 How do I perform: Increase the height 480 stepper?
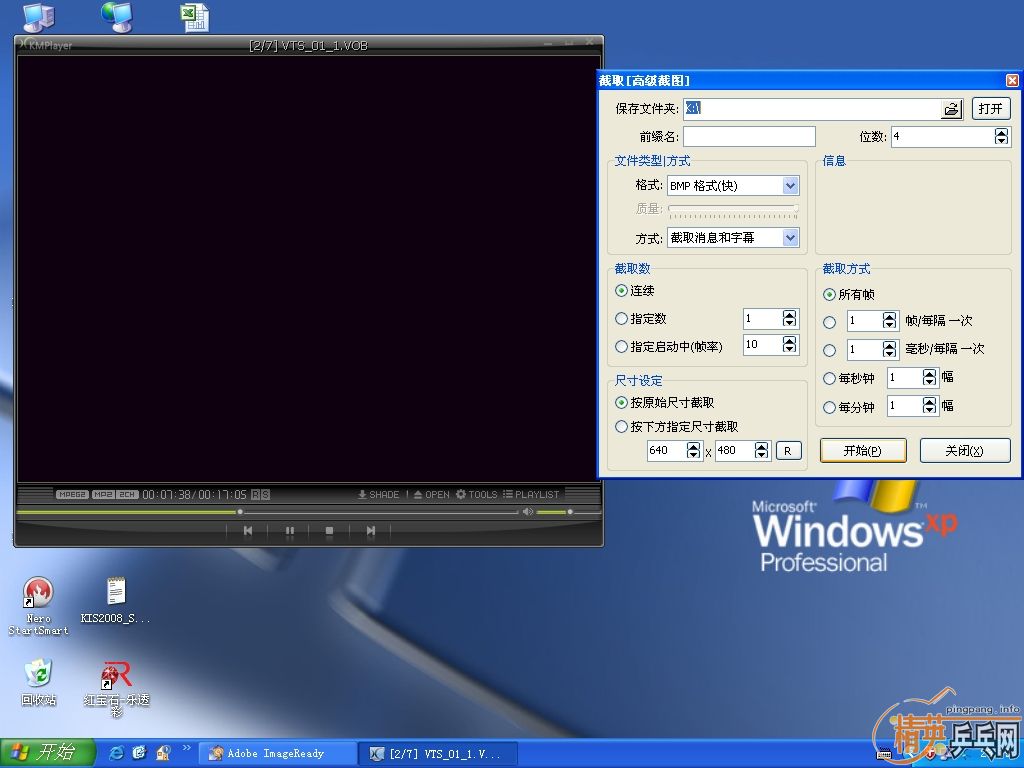click(x=761, y=446)
